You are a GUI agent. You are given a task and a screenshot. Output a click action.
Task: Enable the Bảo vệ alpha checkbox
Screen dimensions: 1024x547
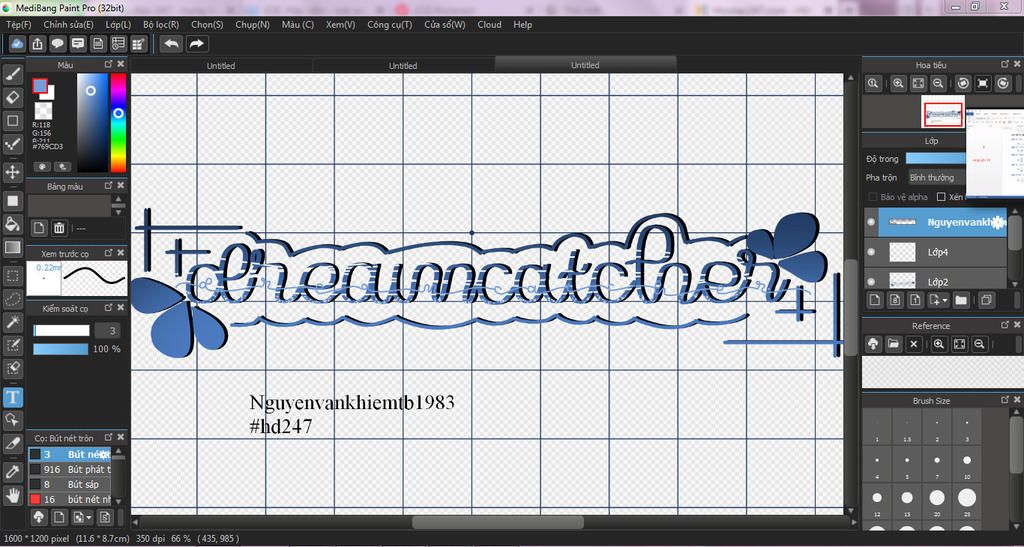pyautogui.click(x=873, y=196)
